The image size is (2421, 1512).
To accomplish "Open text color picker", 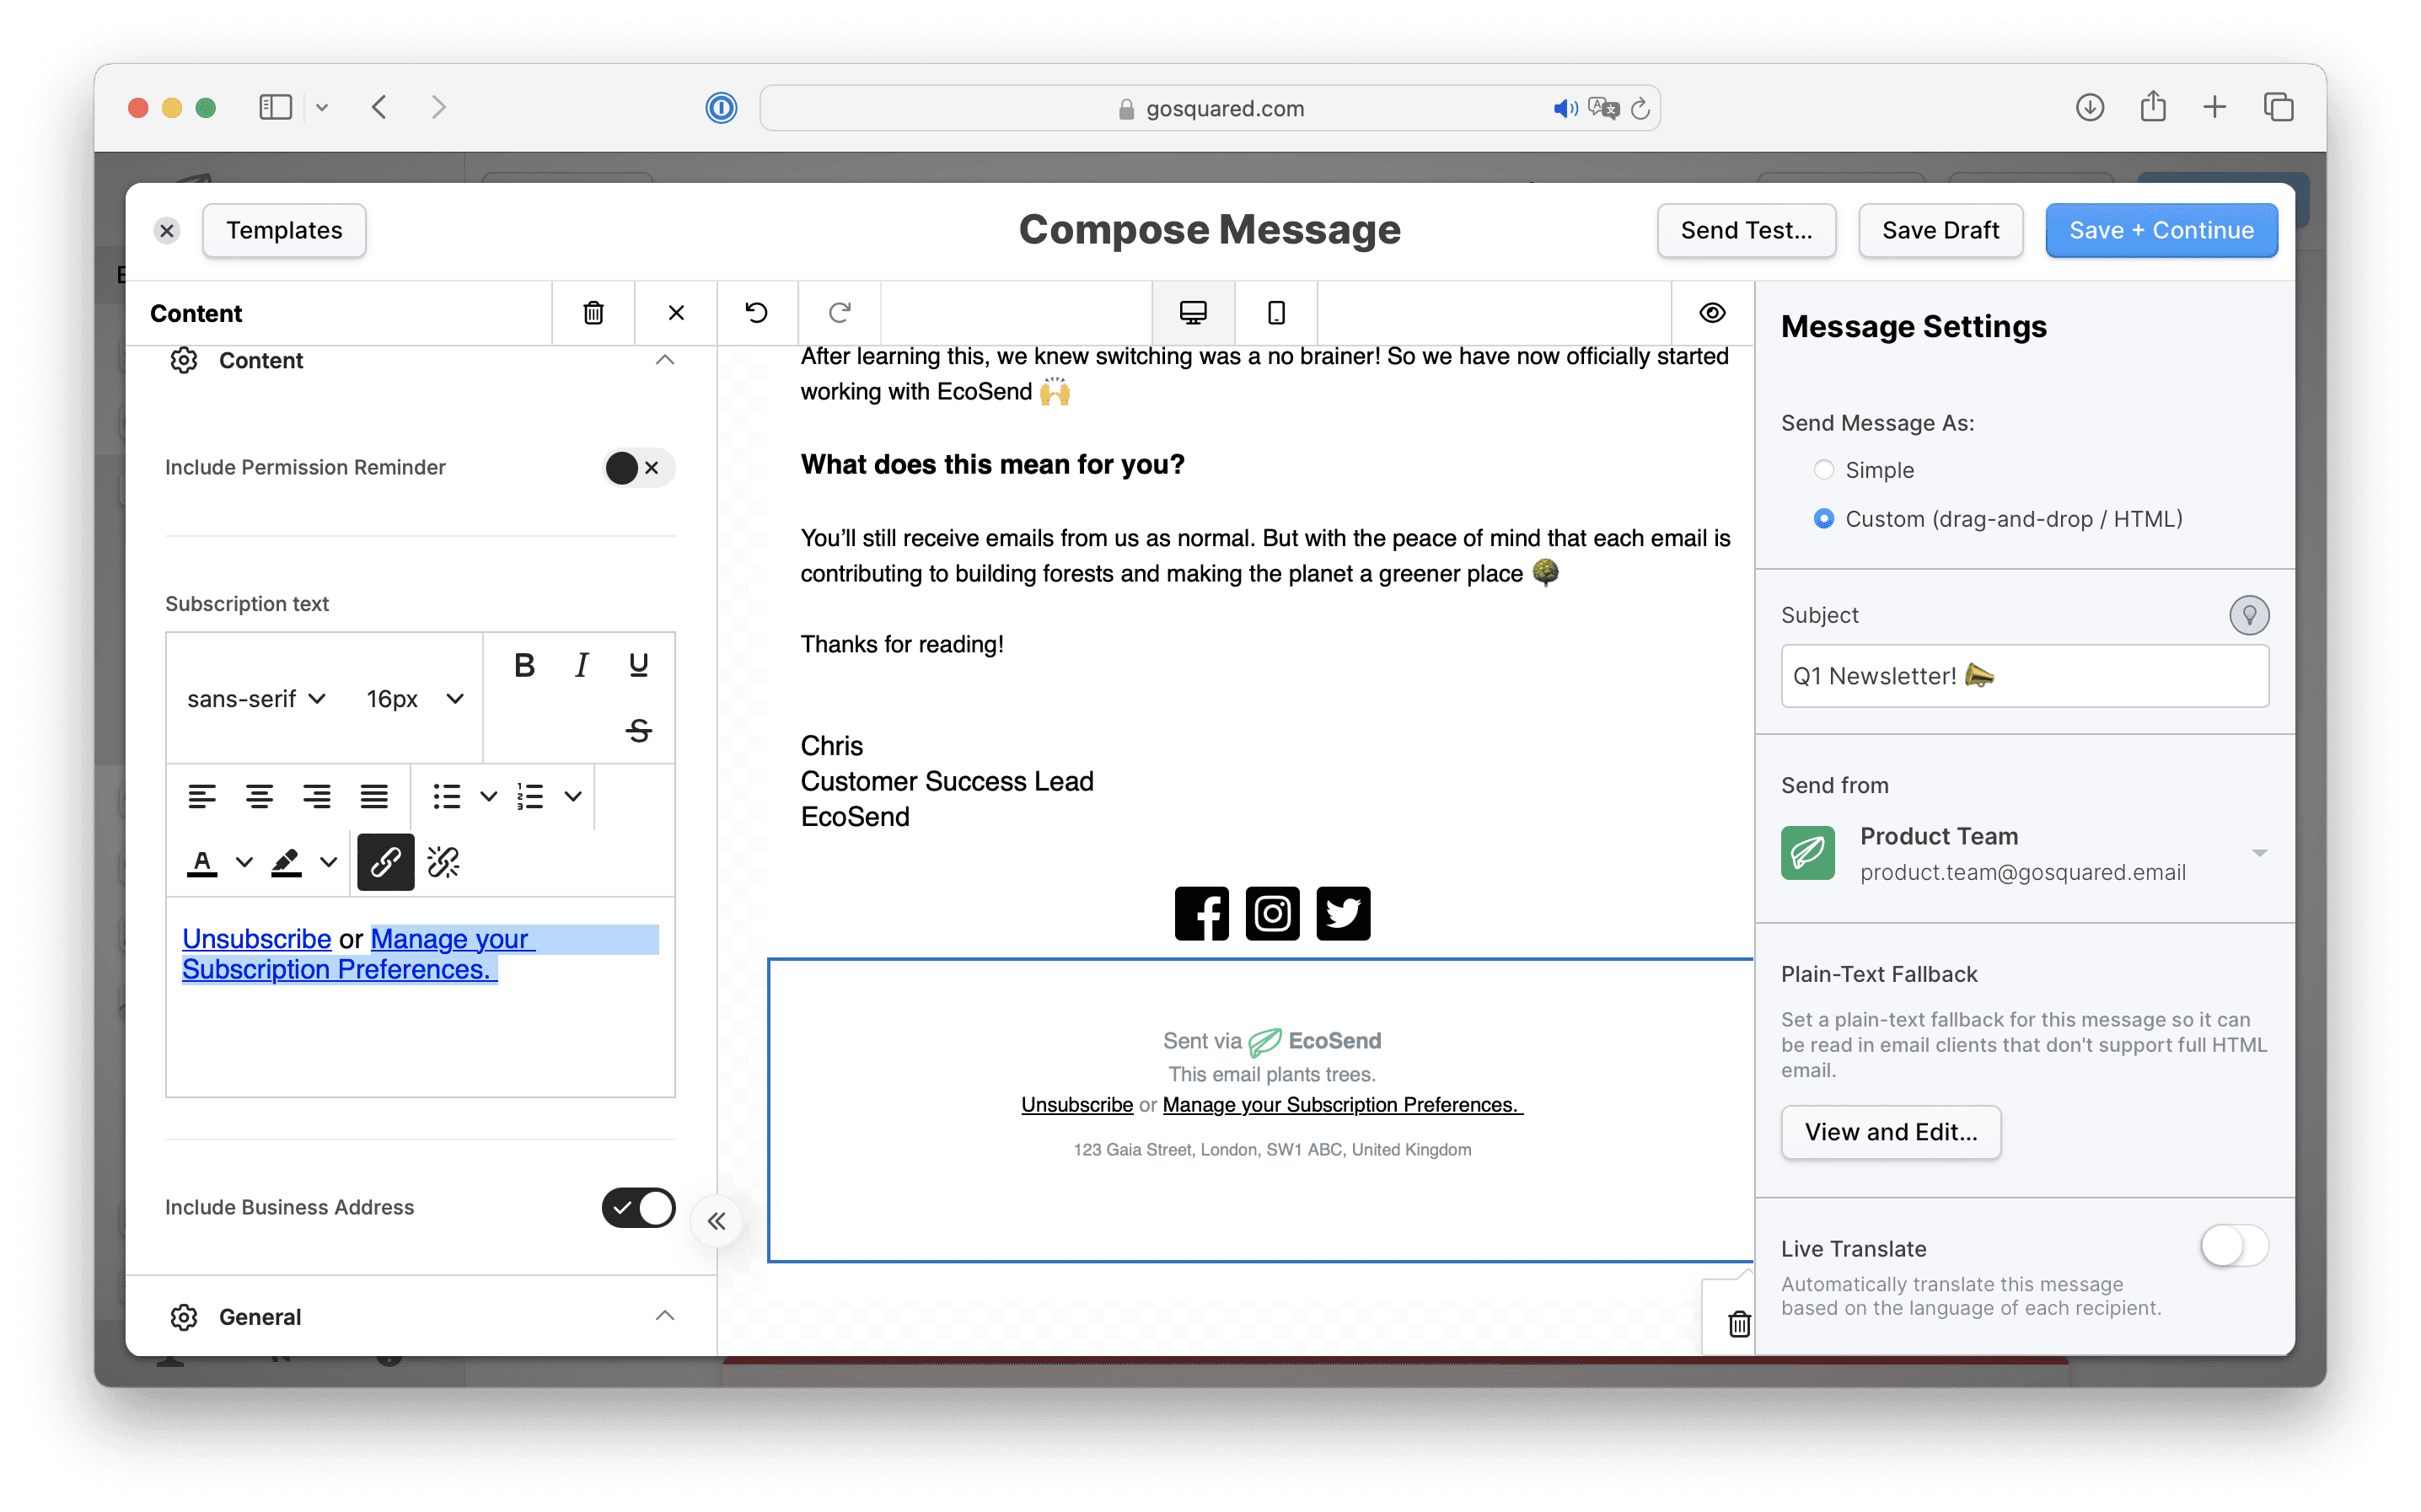I will pos(202,862).
